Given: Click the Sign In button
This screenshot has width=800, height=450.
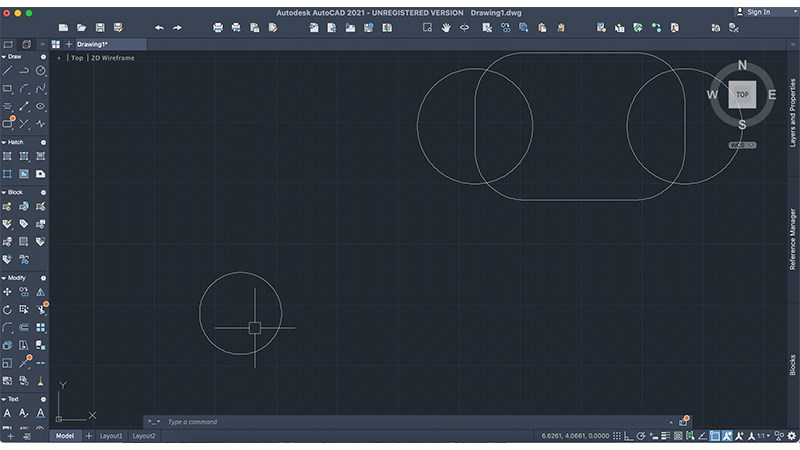Looking at the screenshot, I should pos(757,12).
